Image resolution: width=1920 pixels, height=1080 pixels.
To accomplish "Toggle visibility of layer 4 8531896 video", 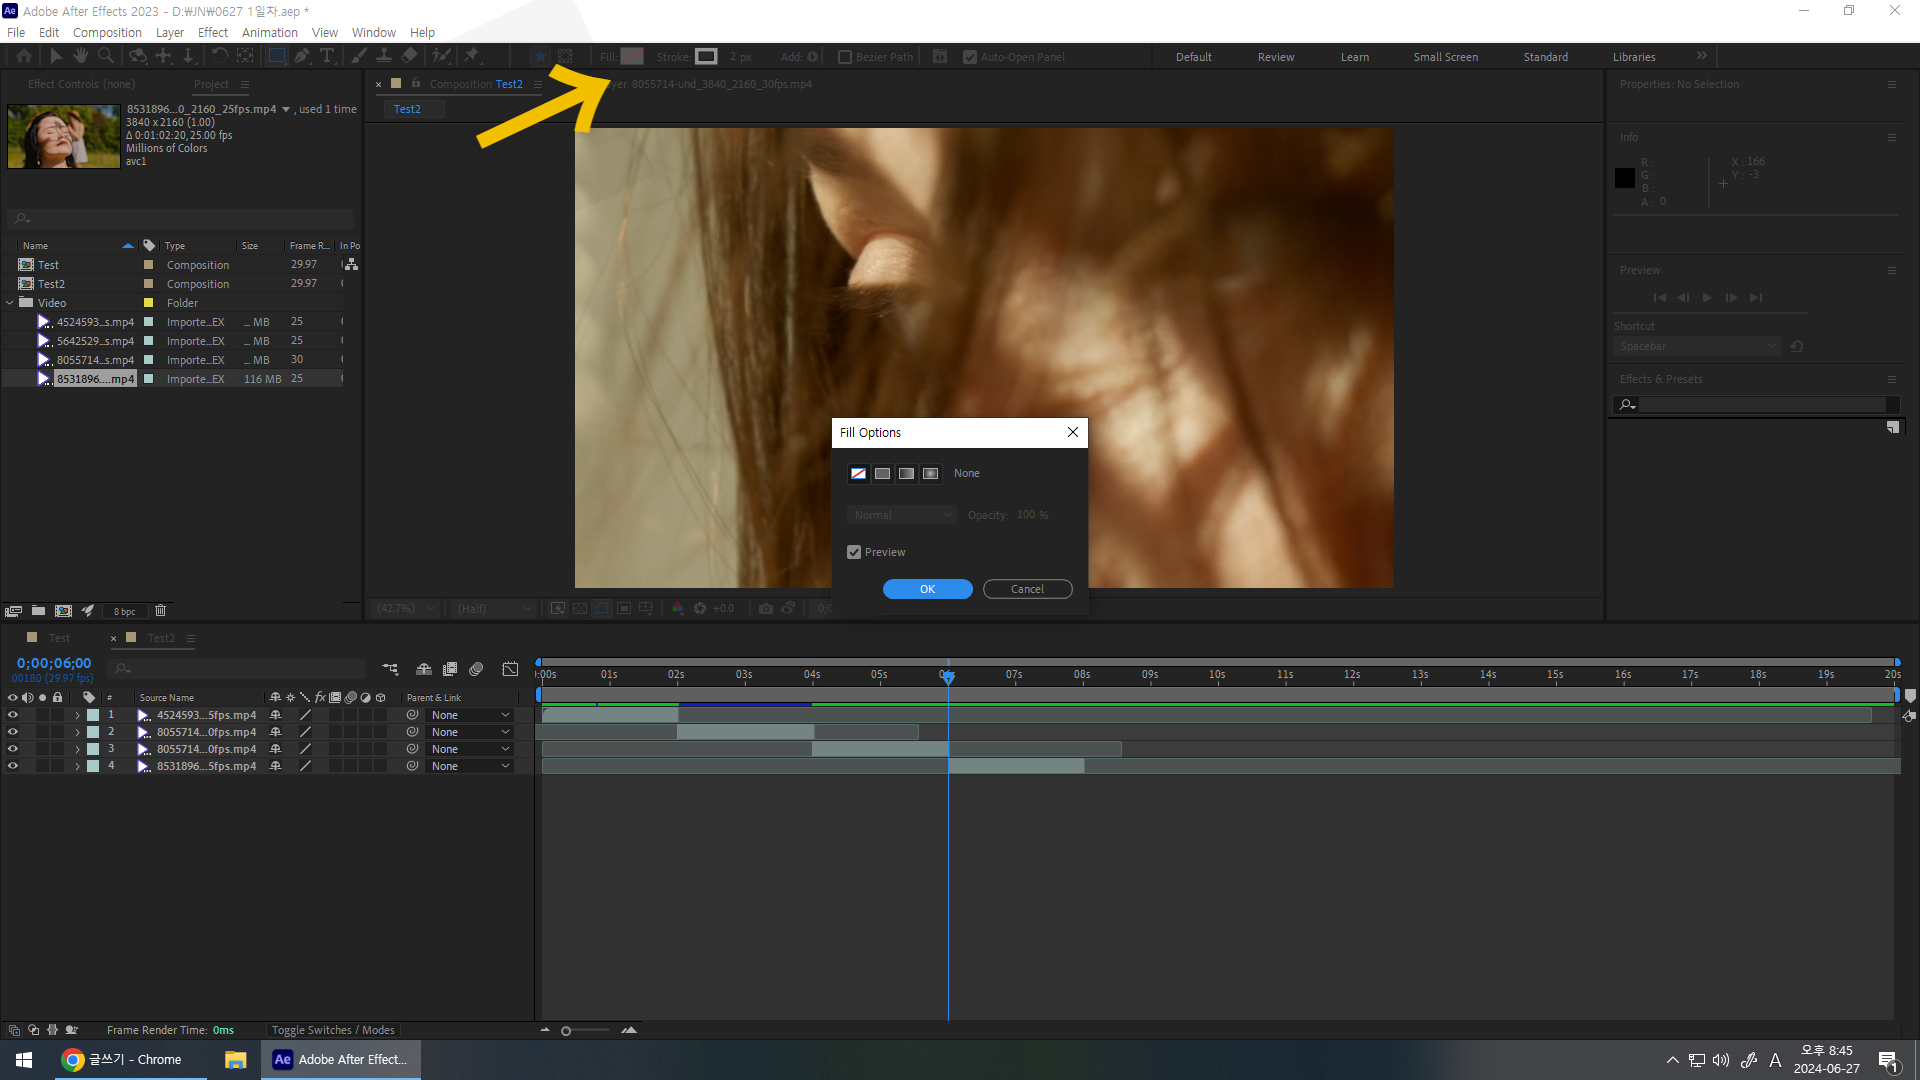I will click(13, 766).
